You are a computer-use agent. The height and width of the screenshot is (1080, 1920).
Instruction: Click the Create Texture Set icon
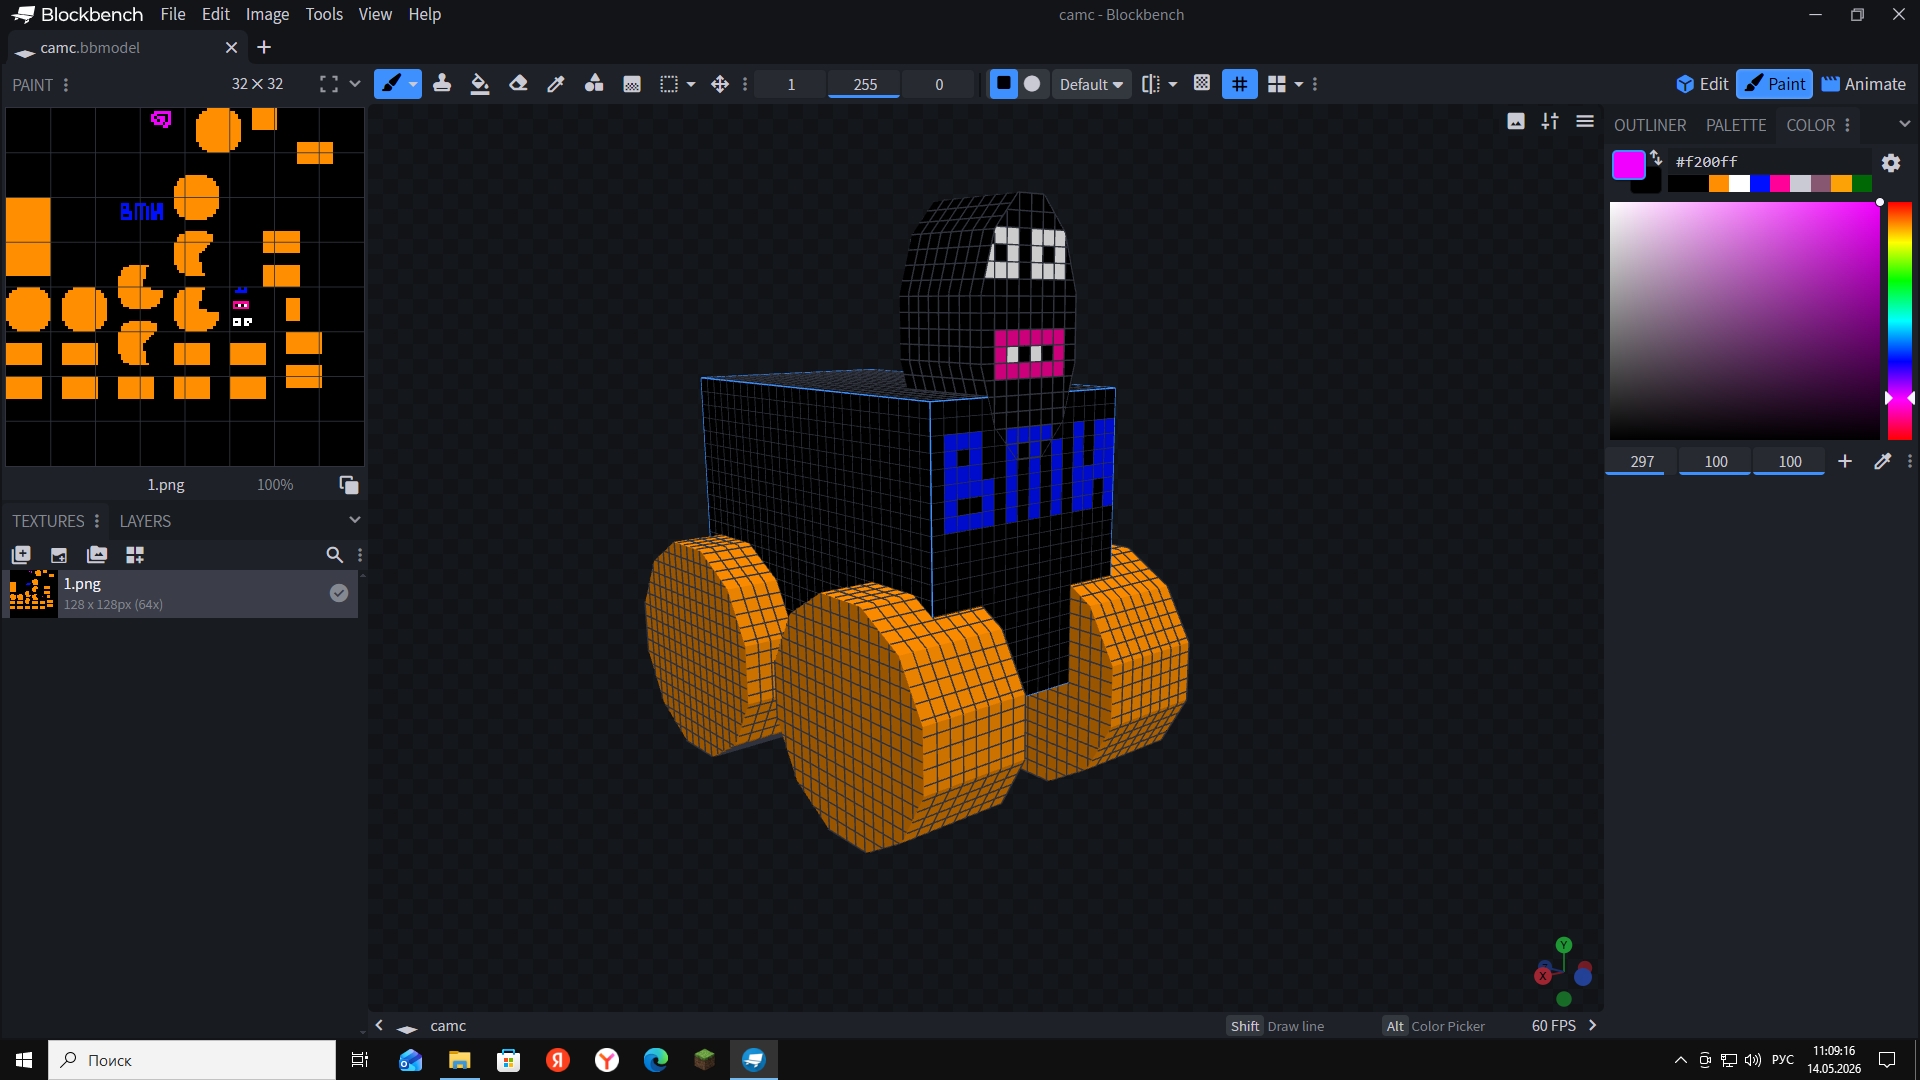(x=135, y=555)
